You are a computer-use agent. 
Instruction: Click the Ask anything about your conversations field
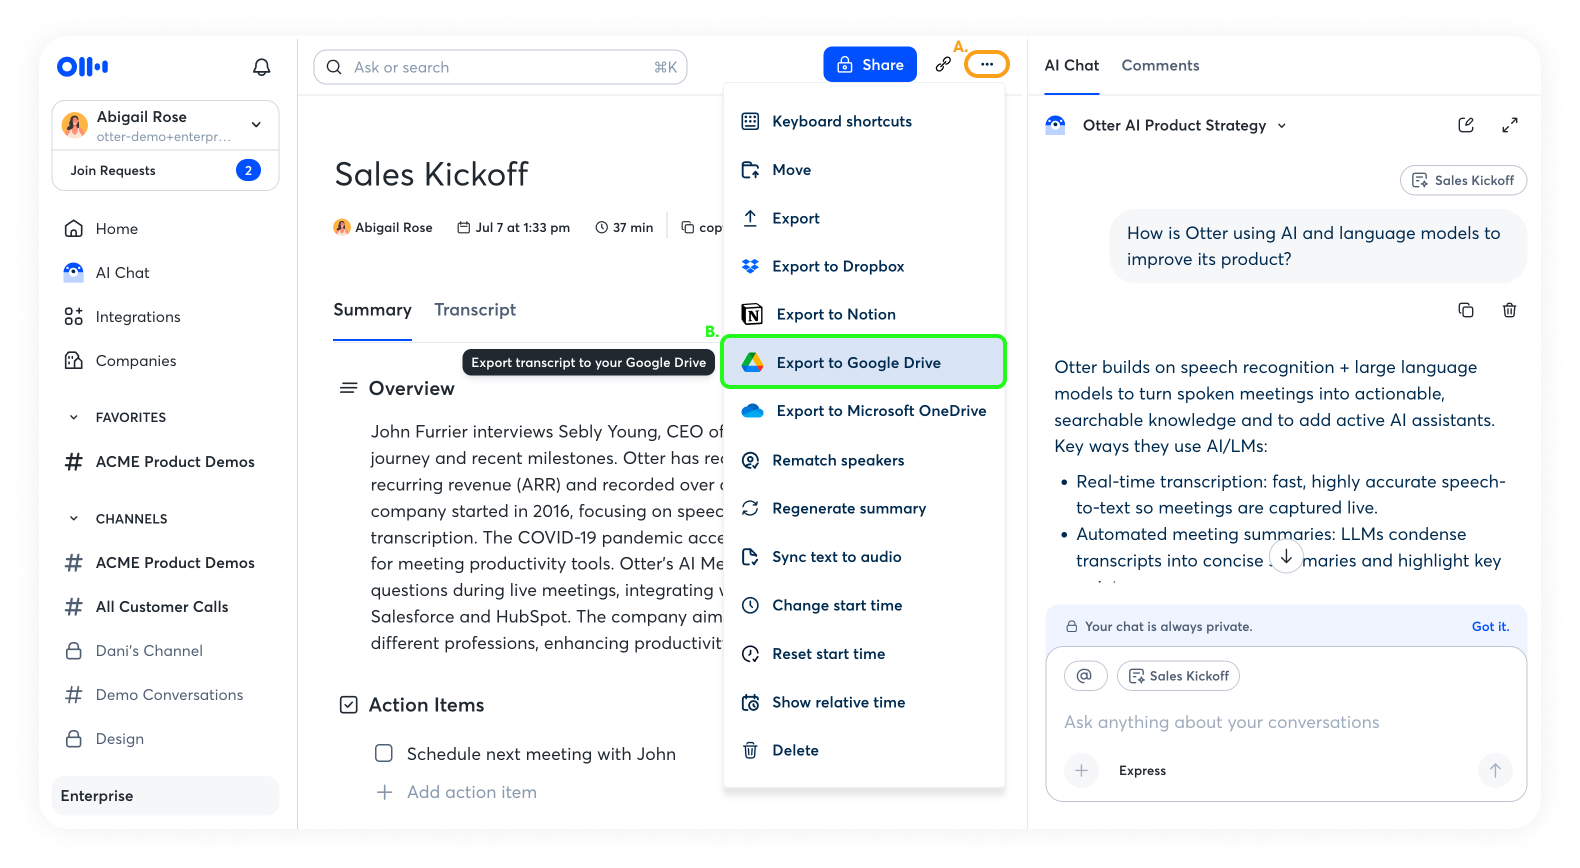pos(1221,722)
